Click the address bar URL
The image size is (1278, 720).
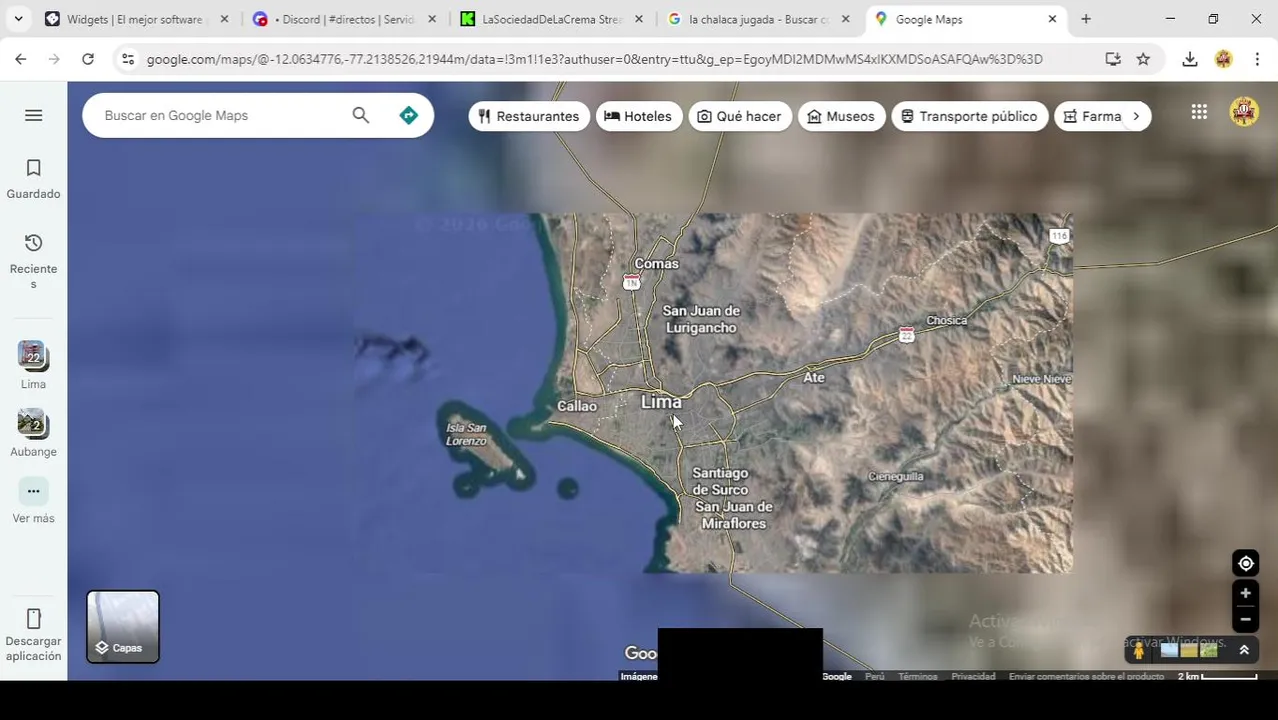(x=594, y=59)
